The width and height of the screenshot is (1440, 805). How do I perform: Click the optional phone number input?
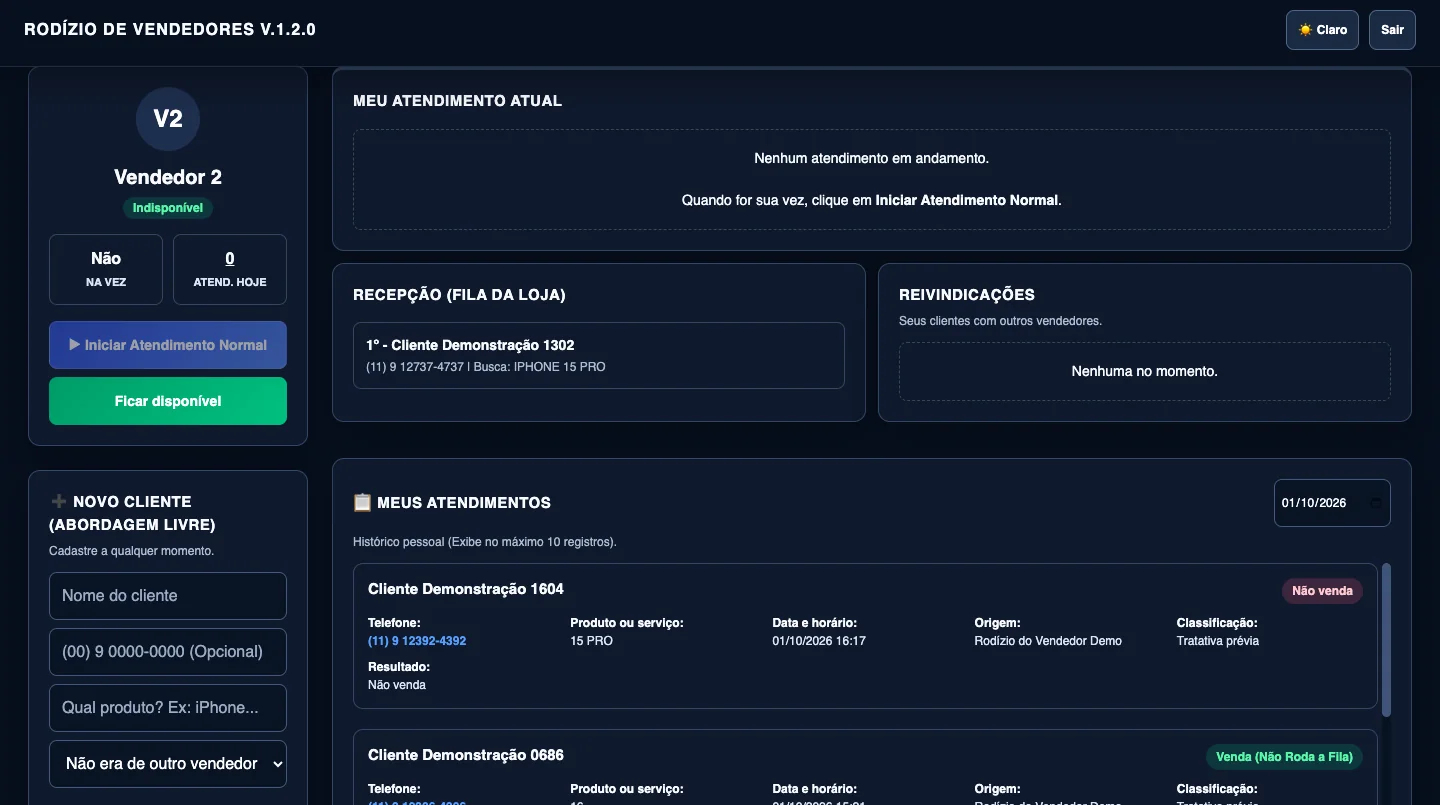pyautogui.click(x=168, y=652)
